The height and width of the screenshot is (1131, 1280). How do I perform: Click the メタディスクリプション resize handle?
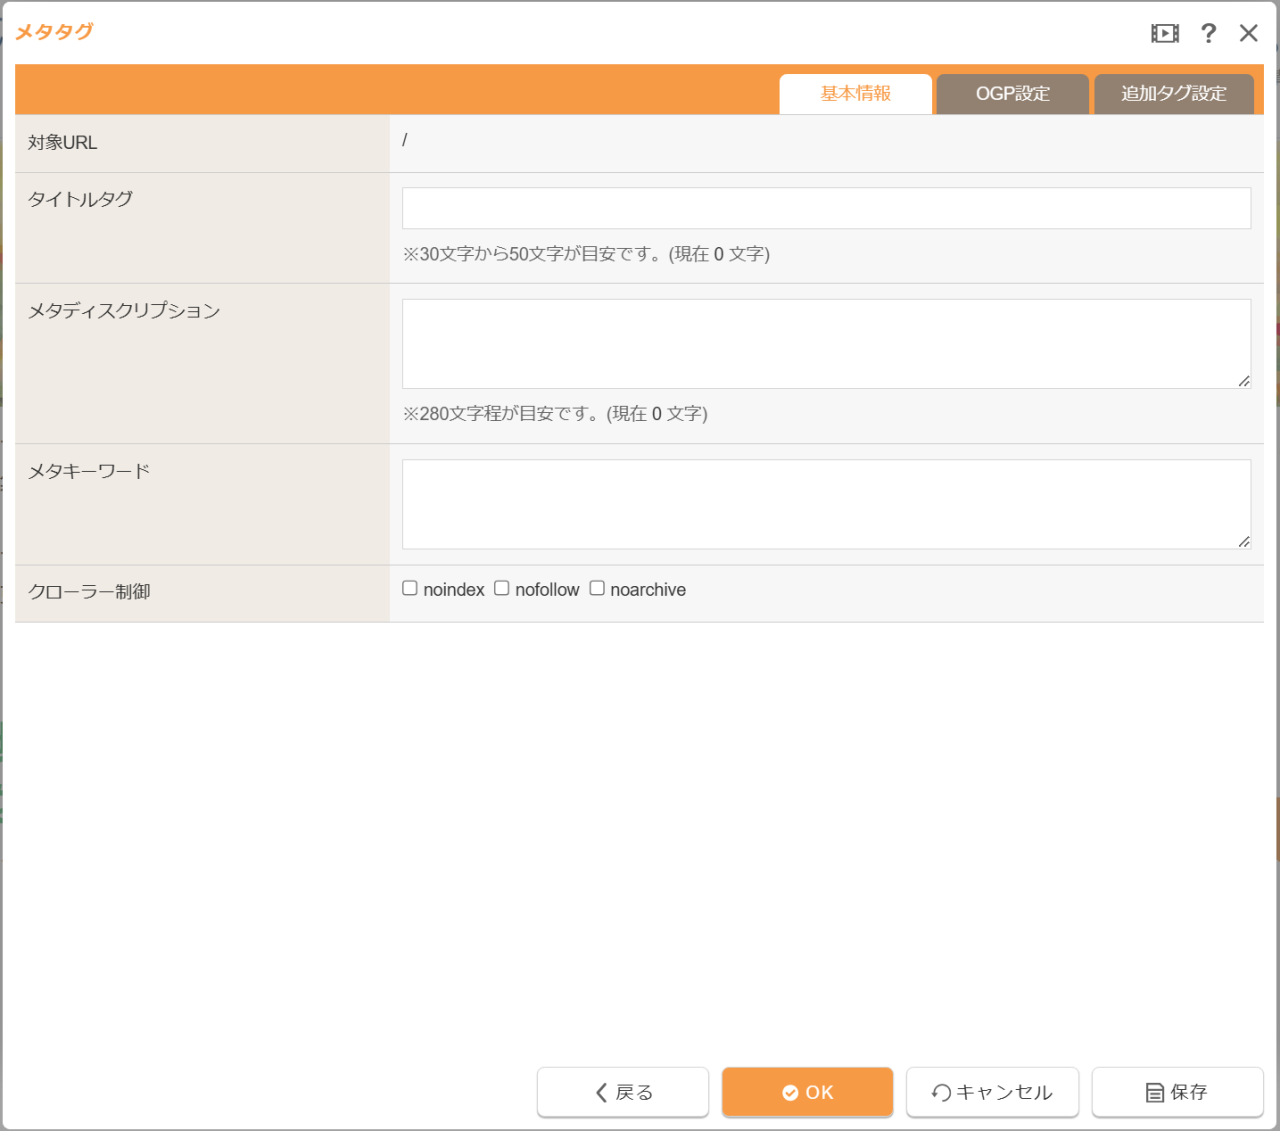click(1243, 381)
